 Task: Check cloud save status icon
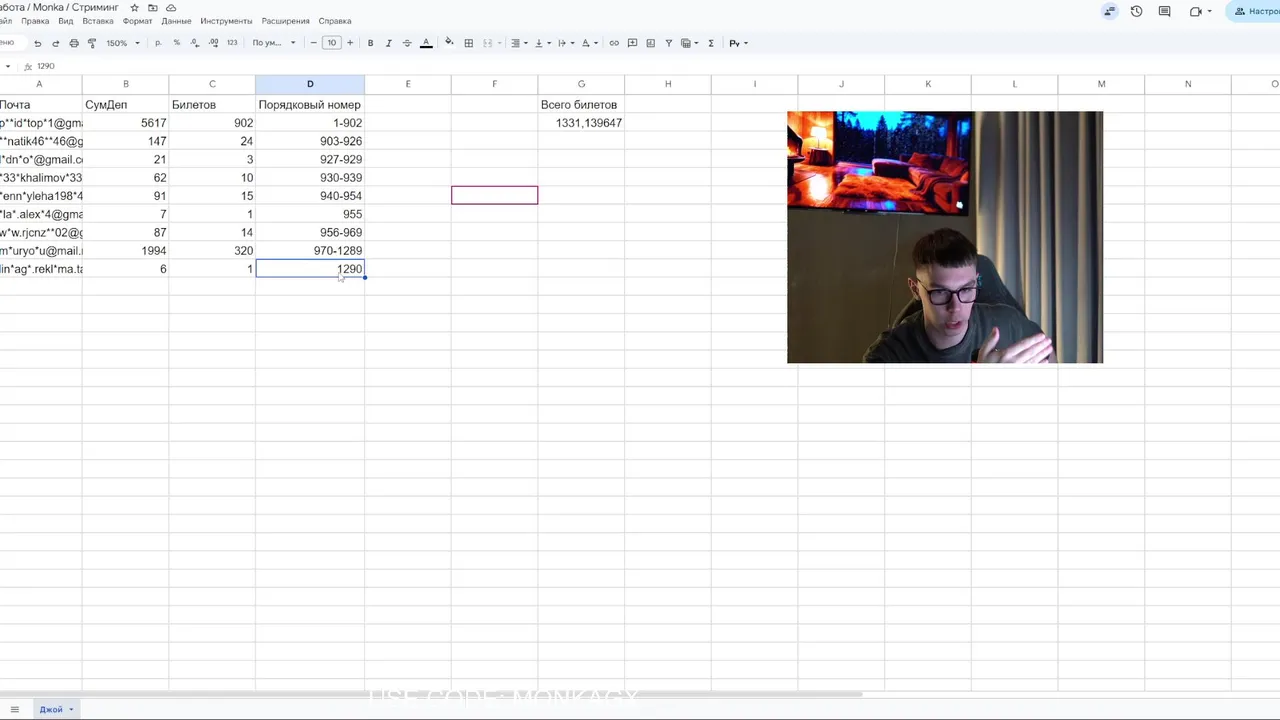tap(171, 8)
